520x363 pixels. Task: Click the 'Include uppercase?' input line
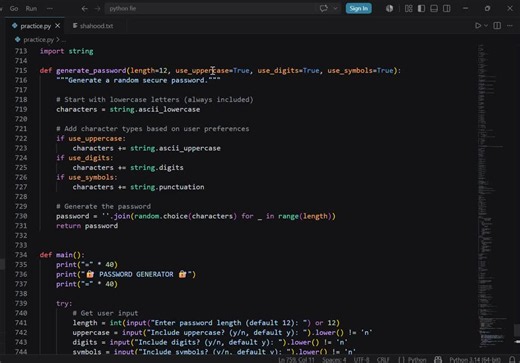click(222, 332)
